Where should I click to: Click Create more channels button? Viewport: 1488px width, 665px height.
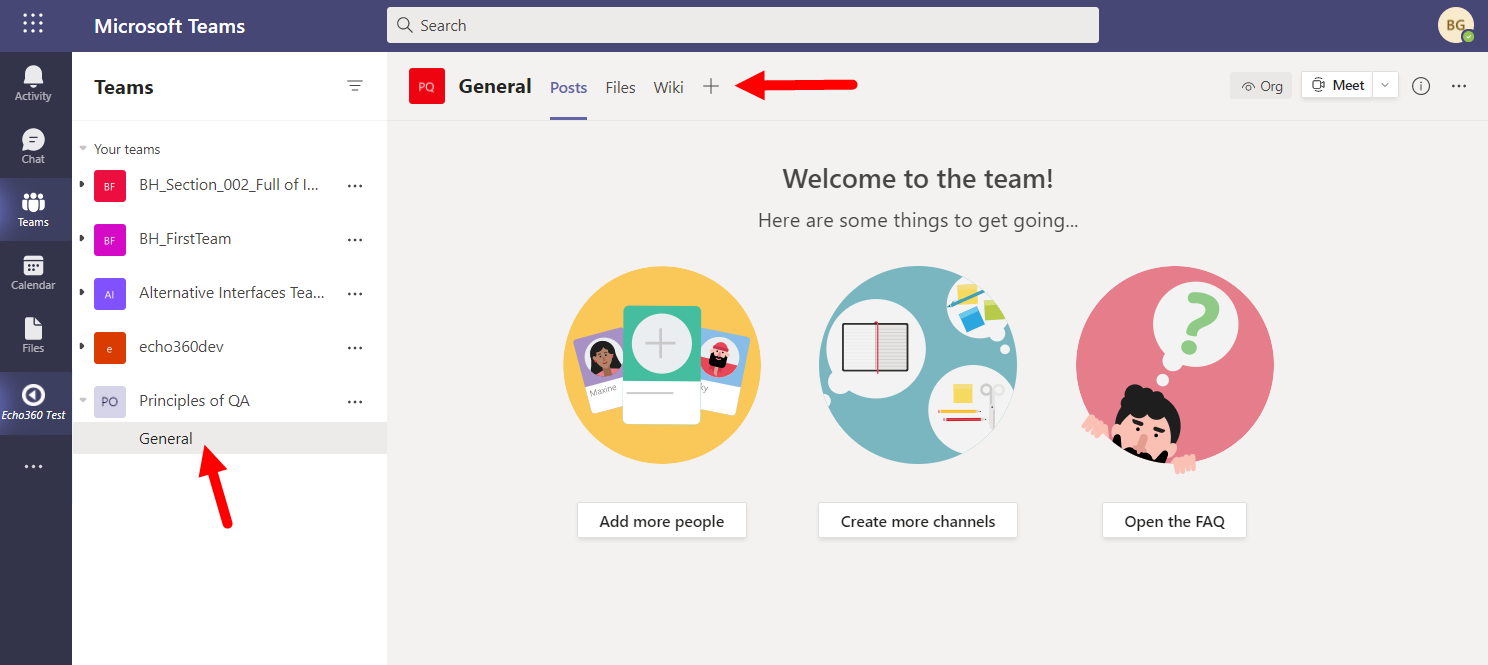coord(918,521)
